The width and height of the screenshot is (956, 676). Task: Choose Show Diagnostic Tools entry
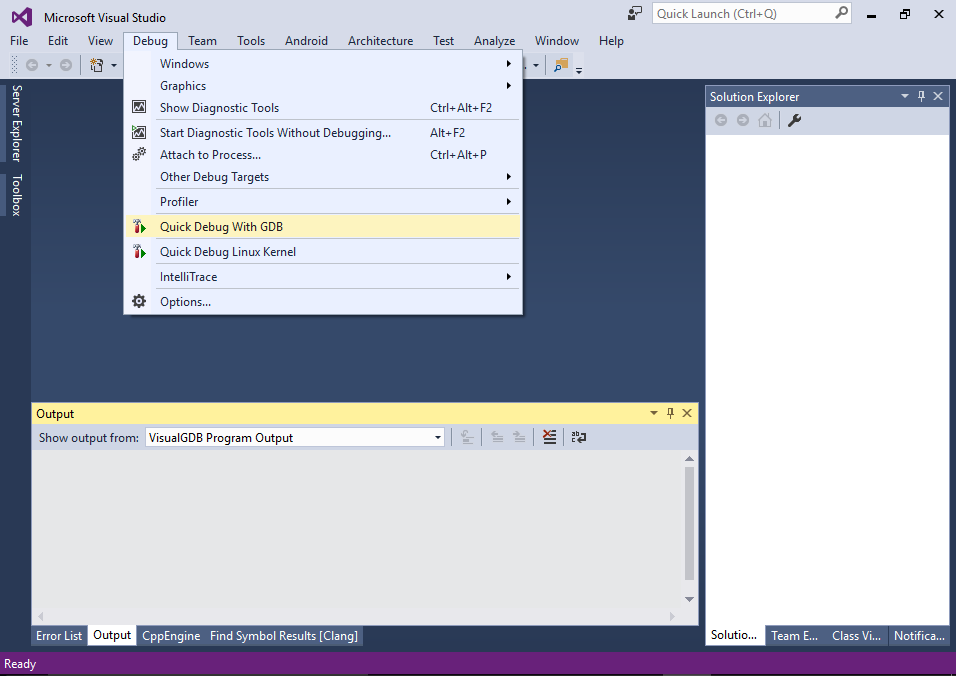click(323, 108)
